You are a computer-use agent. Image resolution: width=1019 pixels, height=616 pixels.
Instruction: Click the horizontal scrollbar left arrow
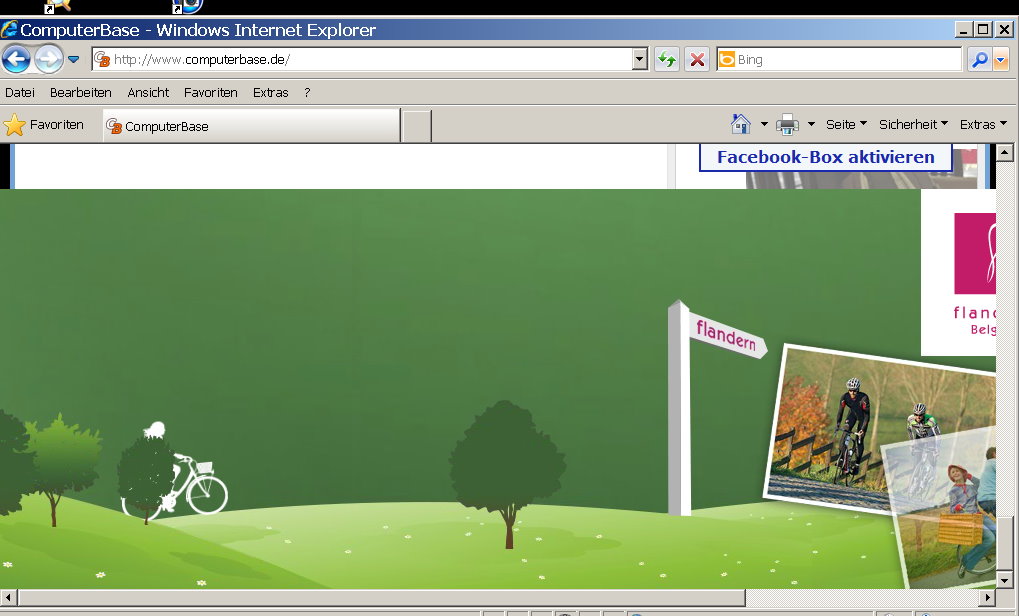pyautogui.click(x=8, y=597)
